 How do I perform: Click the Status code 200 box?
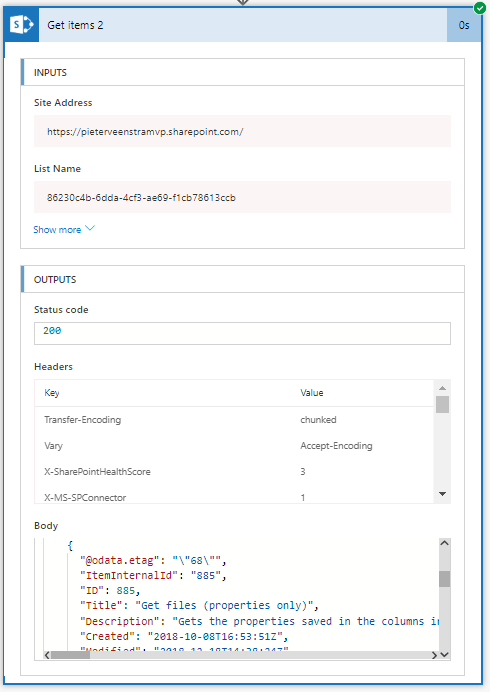(242, 333)
